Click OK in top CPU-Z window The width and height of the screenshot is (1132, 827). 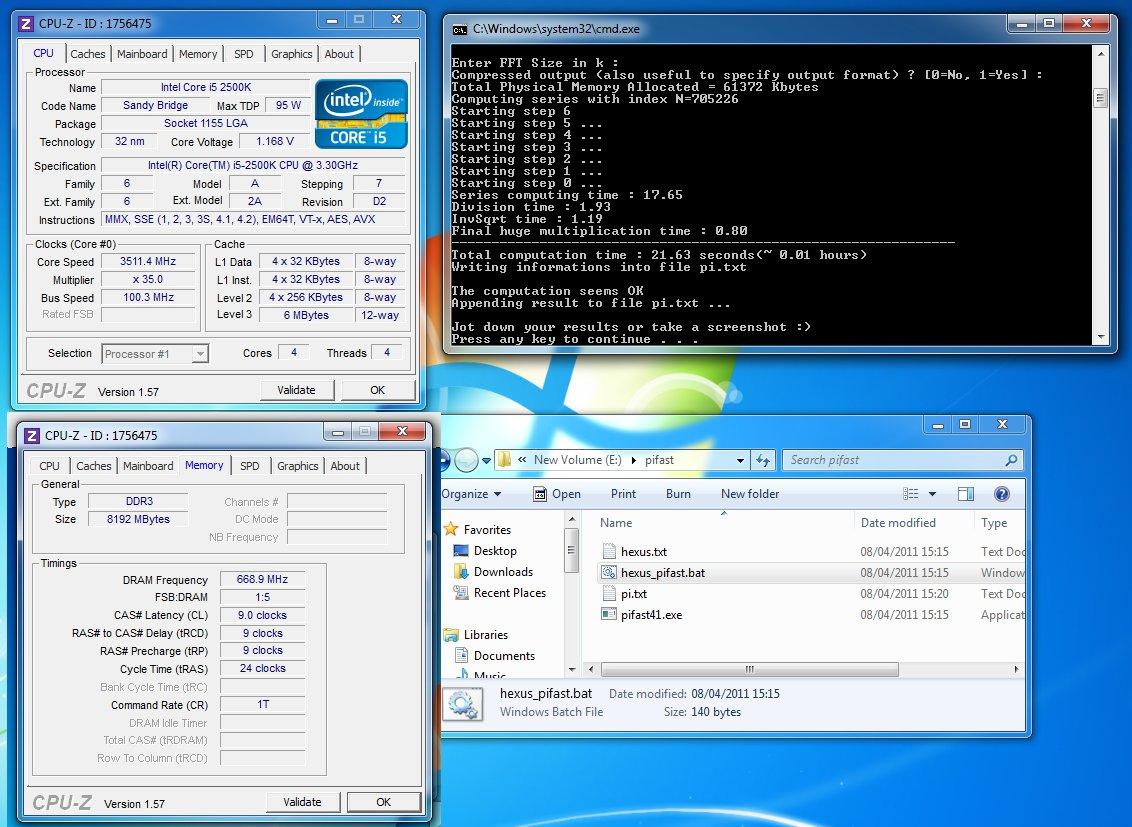378,390
